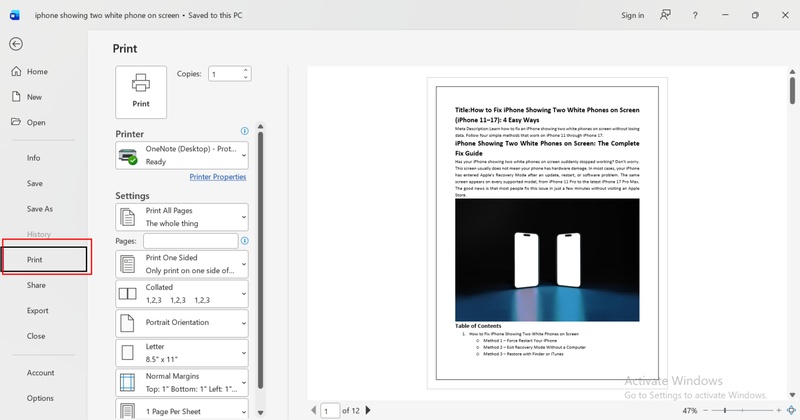The height and width of the screenshot is (420, 800).
Task: Click the preview pane scroll-down arrow
Action: (792, 395)
